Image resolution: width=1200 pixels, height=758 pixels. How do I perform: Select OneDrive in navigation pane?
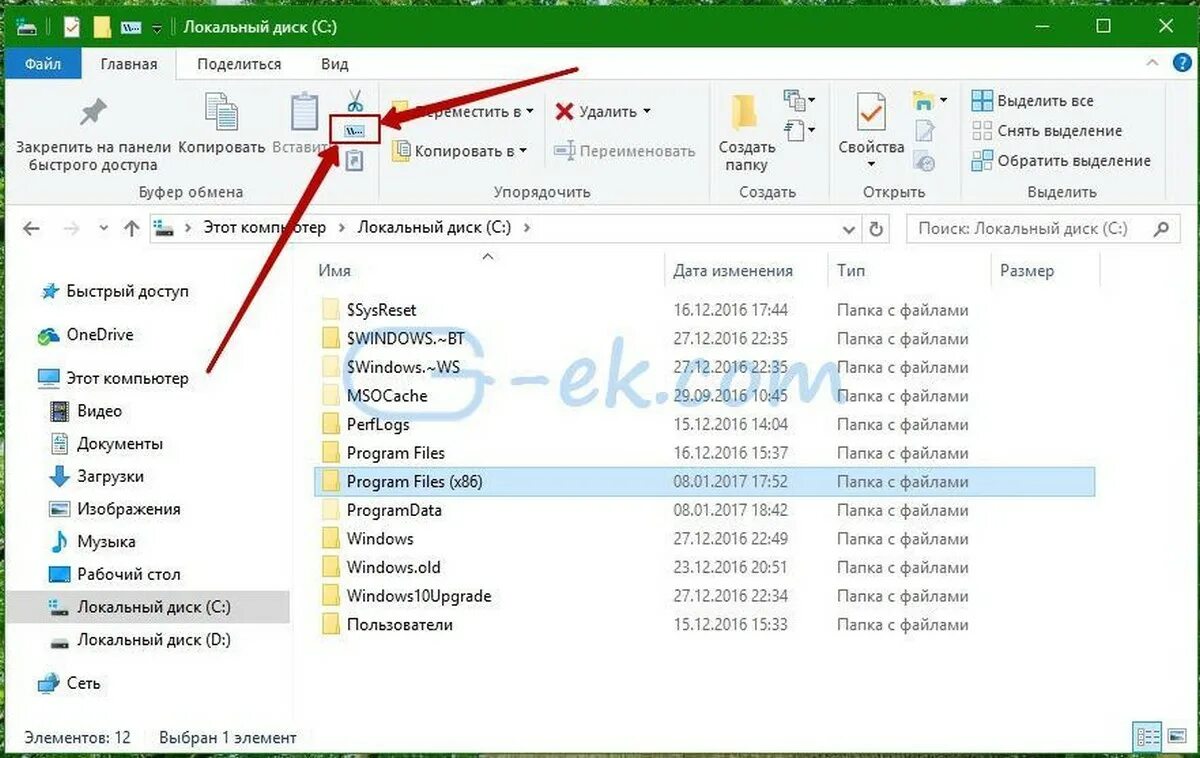tap(86, 335)
